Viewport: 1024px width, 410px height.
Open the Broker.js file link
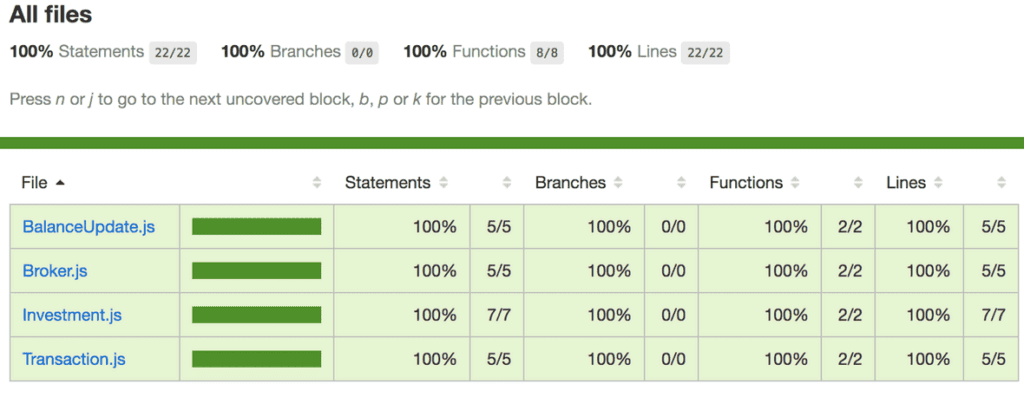pyautogui.click(x=62, y=271)
